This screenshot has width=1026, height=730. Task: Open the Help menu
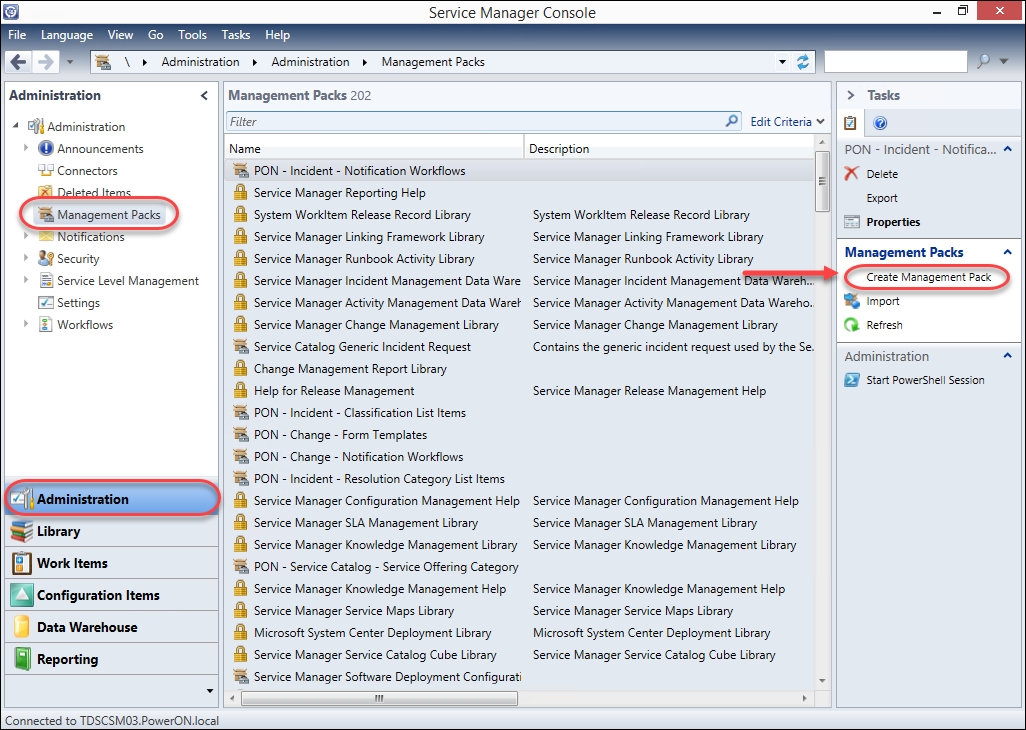point(277,35)
